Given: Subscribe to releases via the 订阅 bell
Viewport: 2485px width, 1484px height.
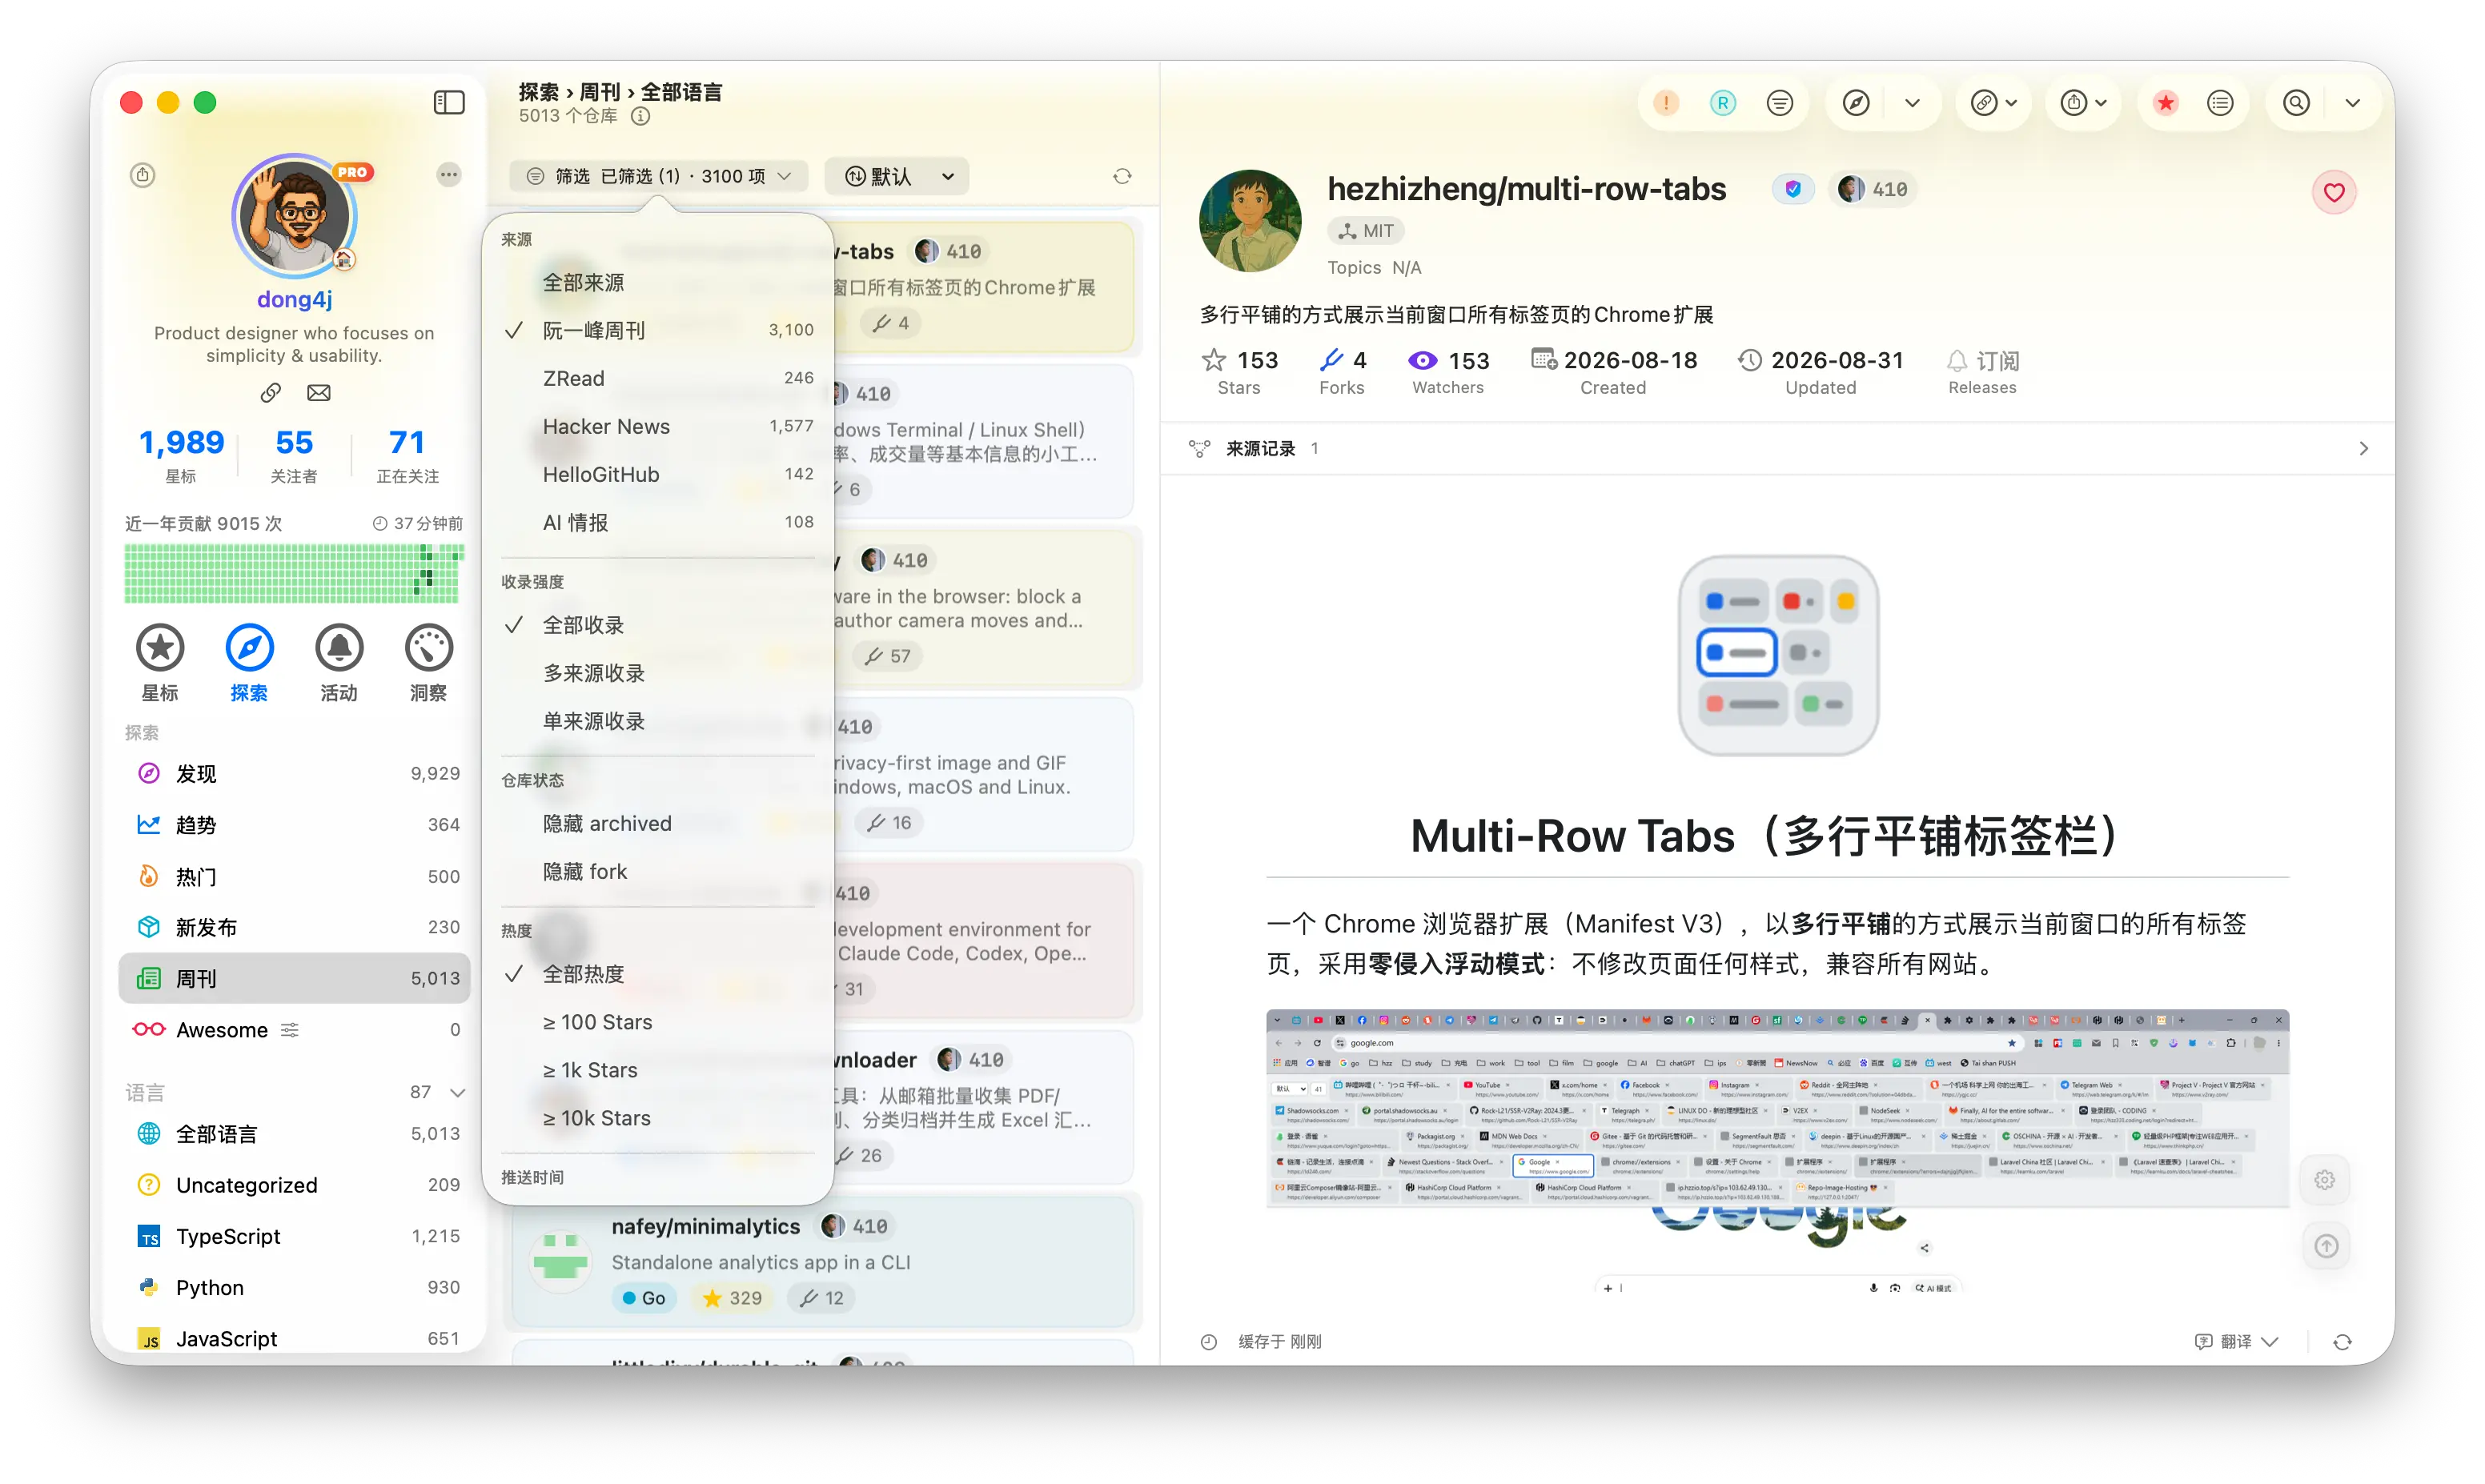Looking at the screenshot, I should point(1982,371).
